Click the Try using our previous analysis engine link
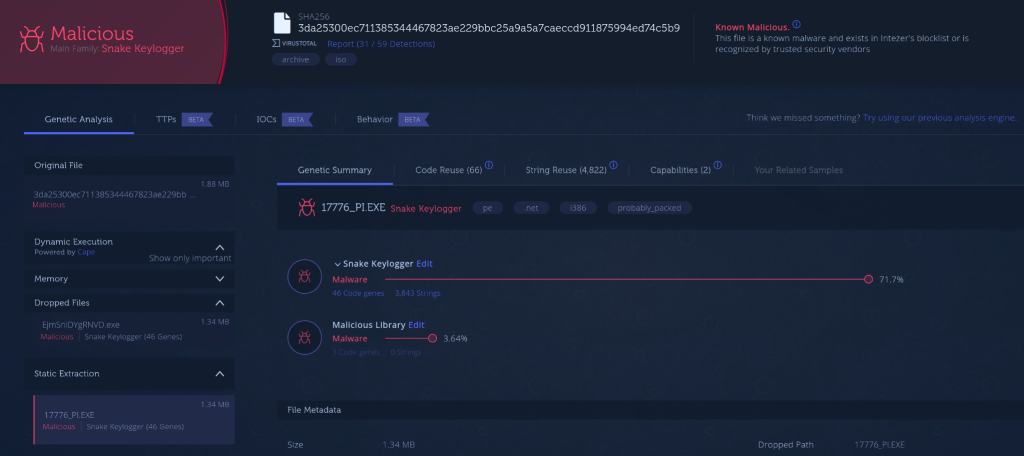Viewport: 1024px width, 456px height. (940, 118)
